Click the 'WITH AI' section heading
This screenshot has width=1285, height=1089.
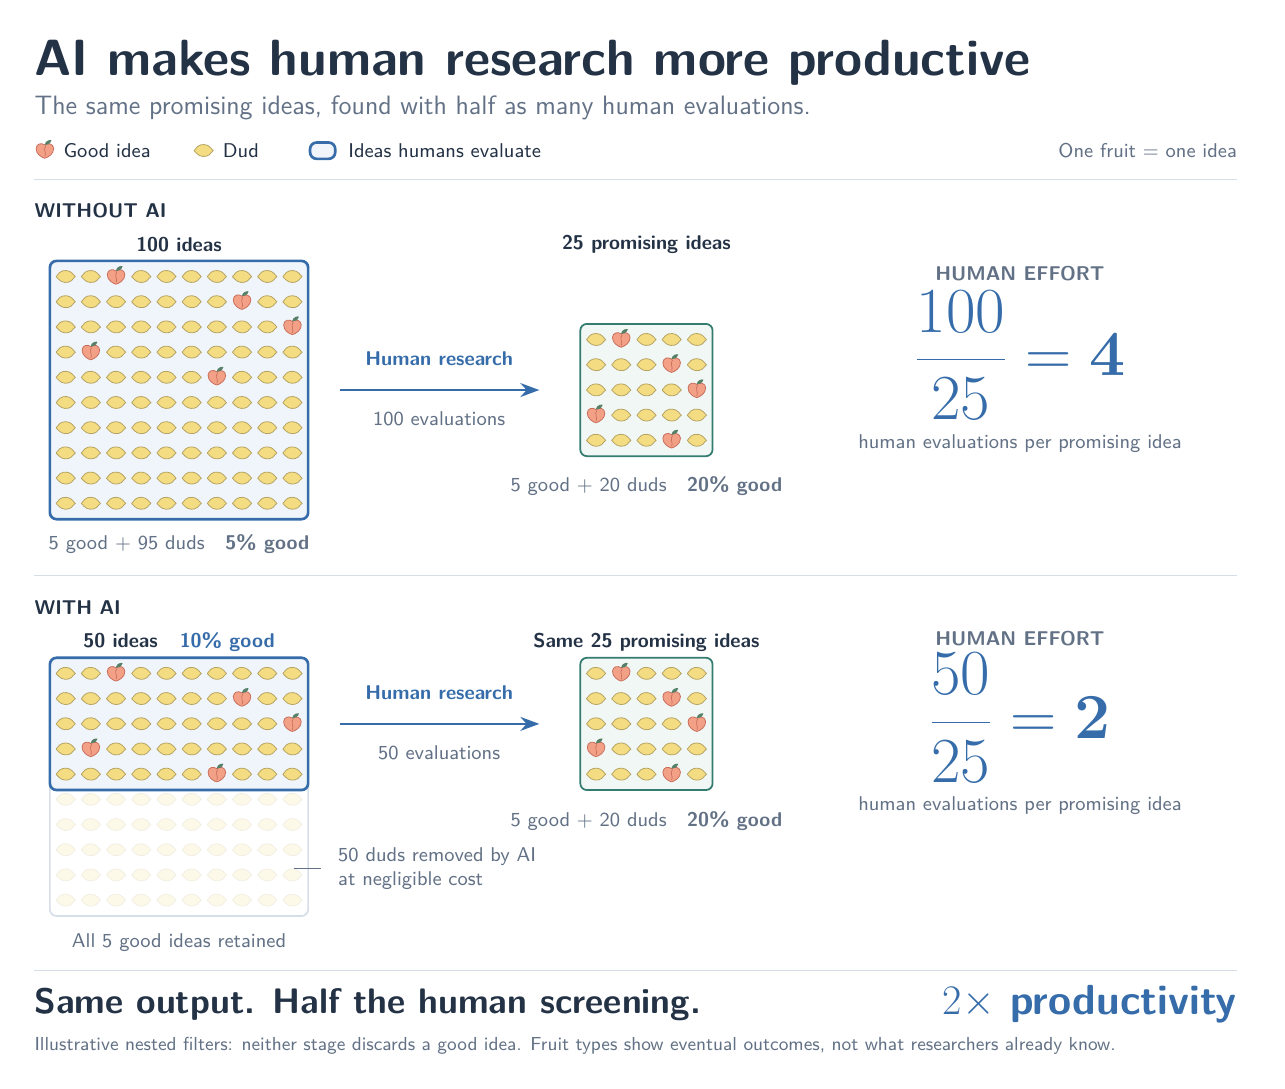tap(77, 607)
